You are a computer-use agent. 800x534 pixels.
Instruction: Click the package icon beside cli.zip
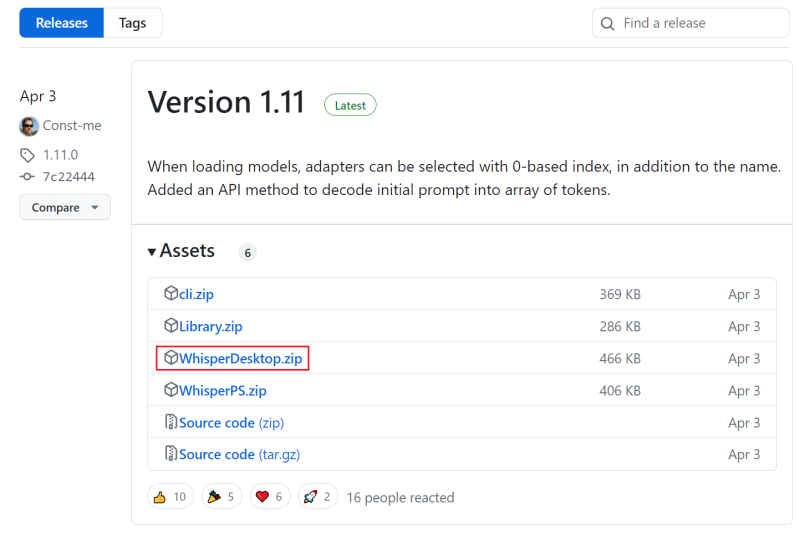(170, 294)
